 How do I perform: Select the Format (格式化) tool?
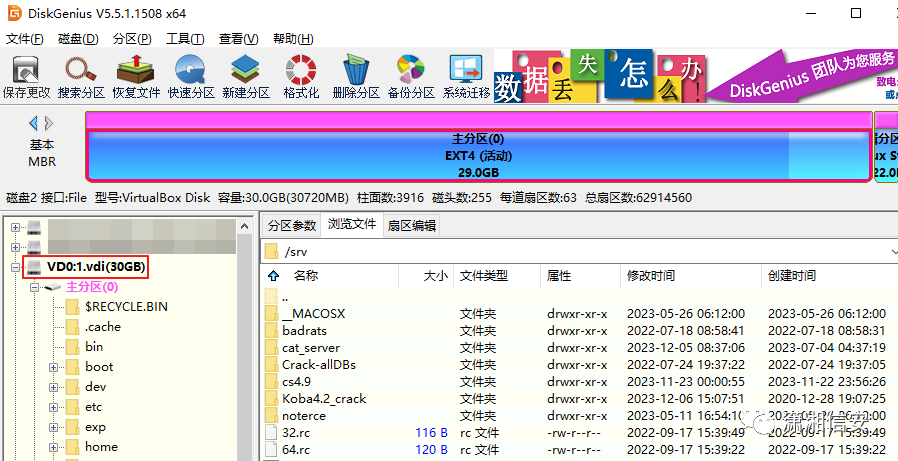point(301,77)
